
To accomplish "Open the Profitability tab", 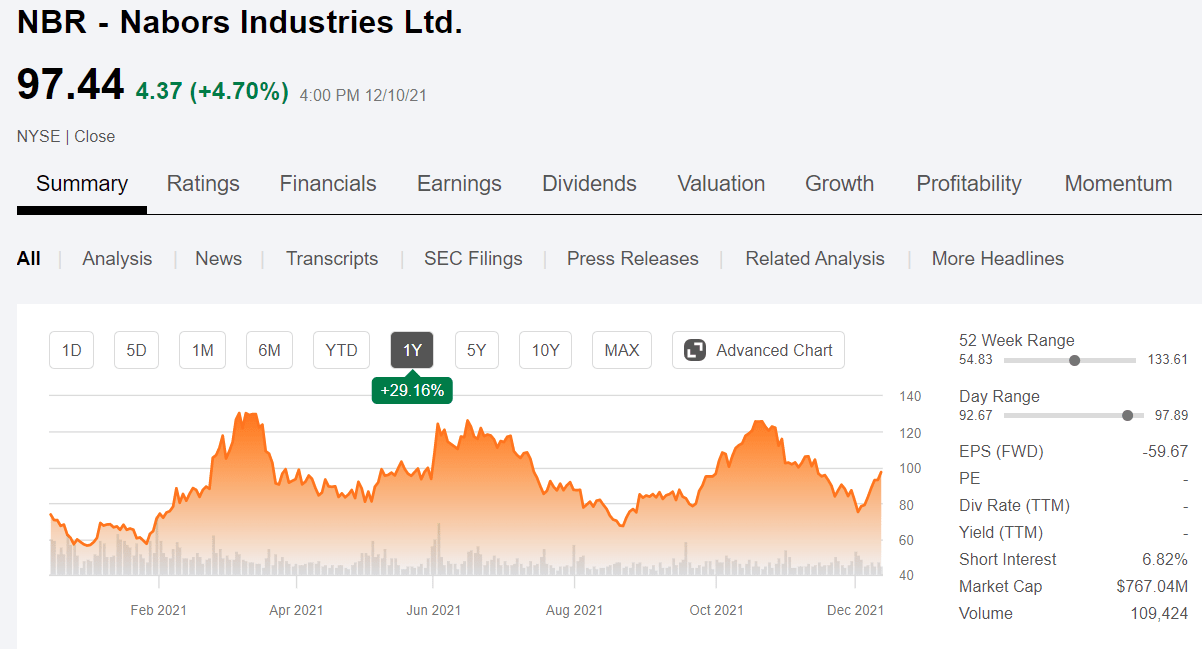I will coord(969,184).
